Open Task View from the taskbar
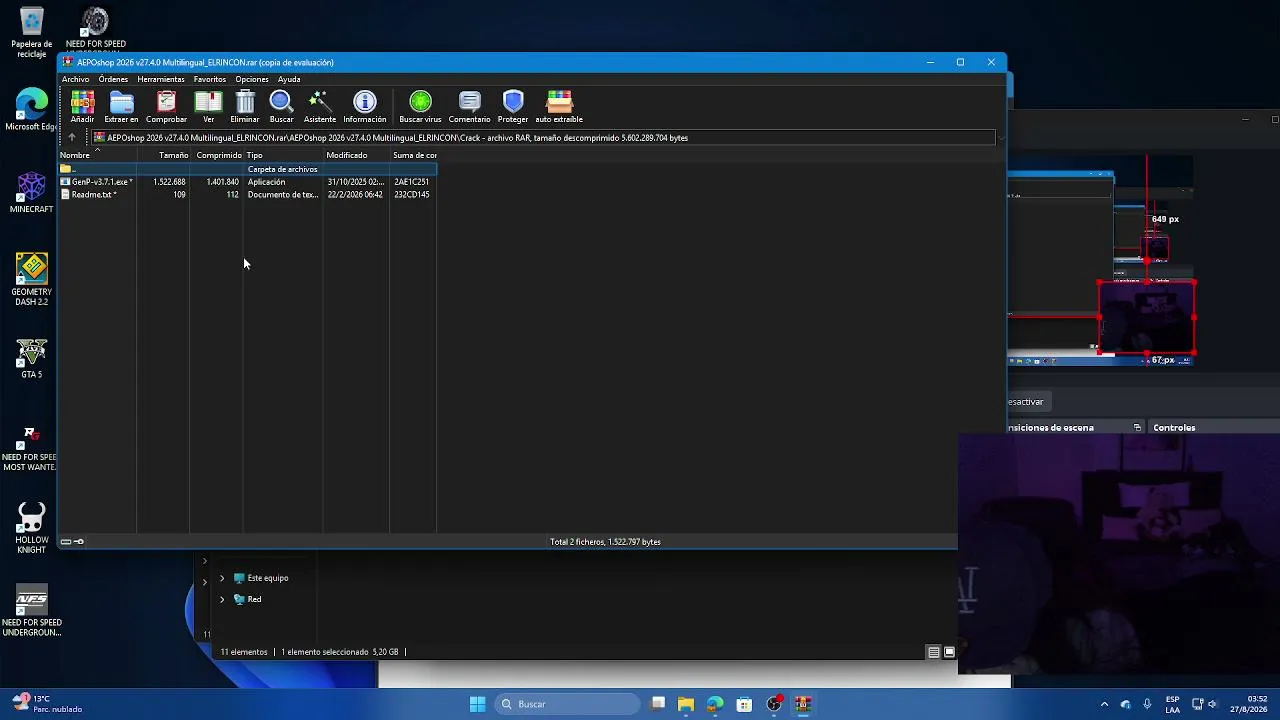 click(658, 704)
